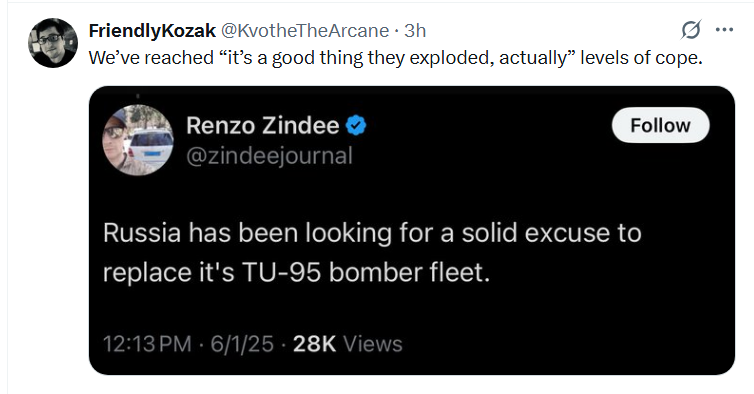754x394 pixels.
Task: Click the blue verified badge
Action: coord(356,126)
